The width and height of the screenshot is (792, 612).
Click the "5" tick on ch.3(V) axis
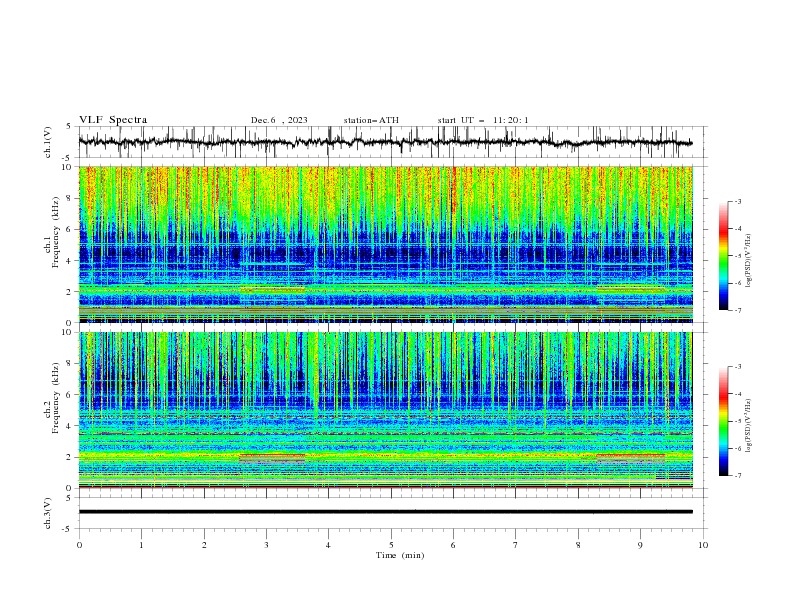click(69, 498)
